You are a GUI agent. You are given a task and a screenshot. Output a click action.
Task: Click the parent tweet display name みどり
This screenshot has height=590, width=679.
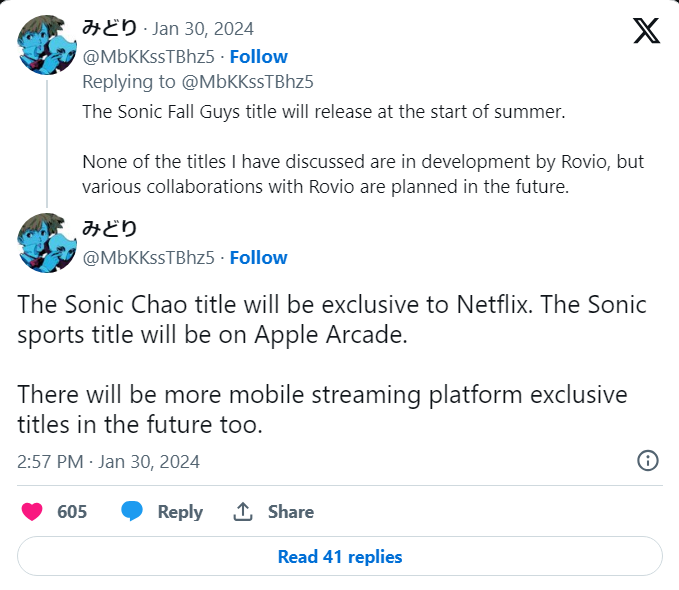(x=110, y=28)
